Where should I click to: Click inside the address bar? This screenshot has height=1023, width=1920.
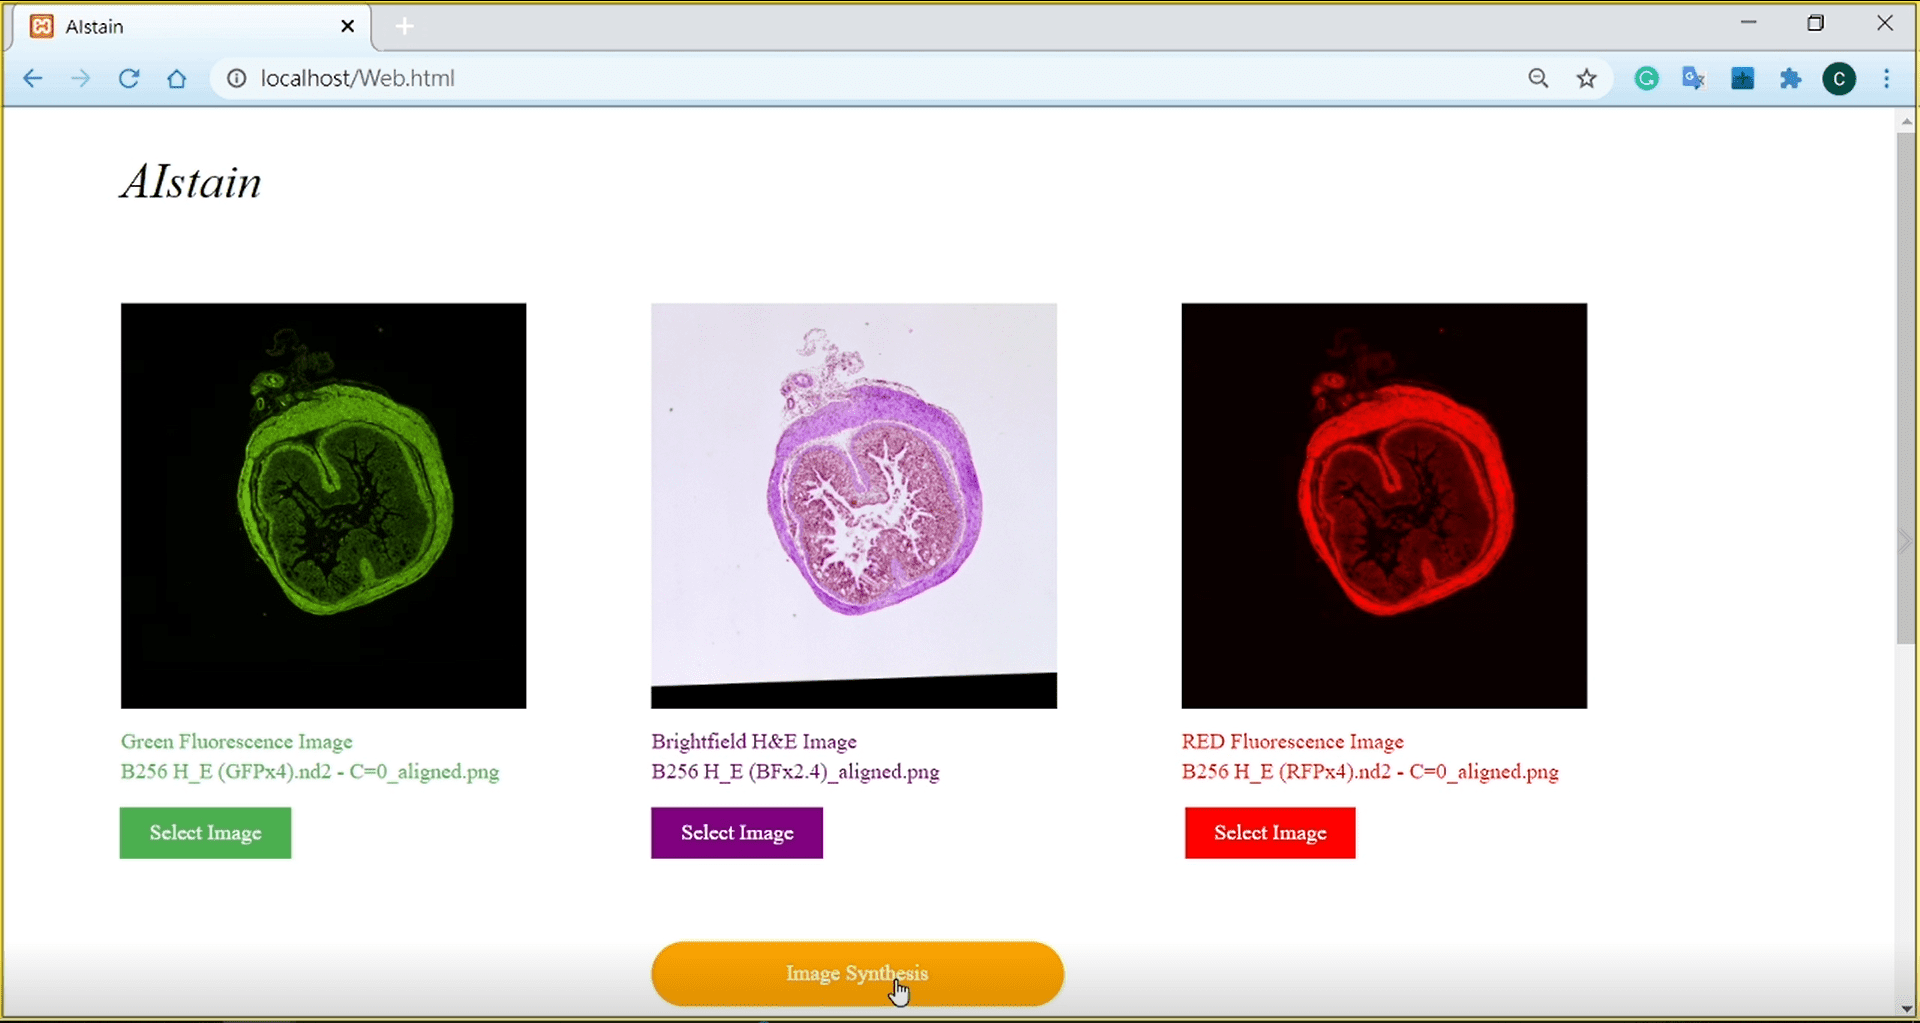pyautogui.click(x=700, y=78)
